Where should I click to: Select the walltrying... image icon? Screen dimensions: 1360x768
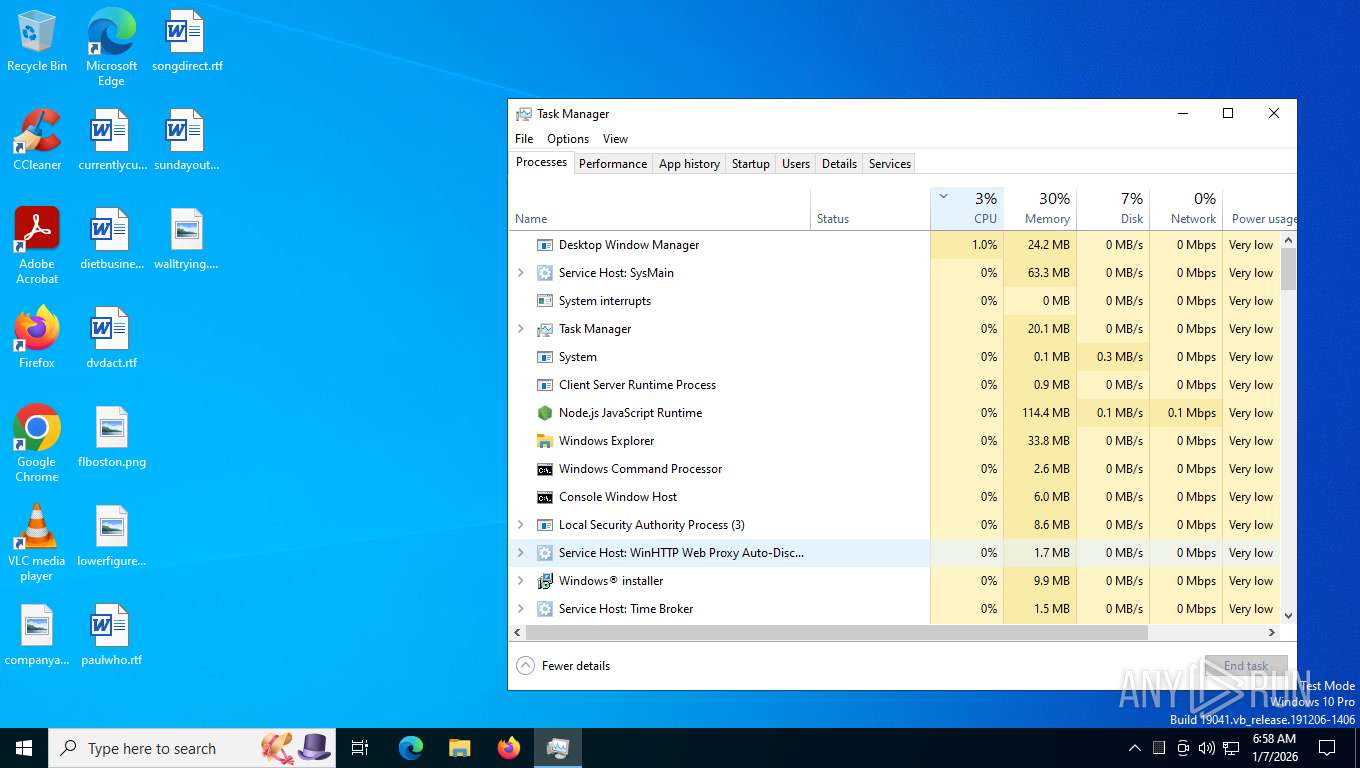click(186, 239)
